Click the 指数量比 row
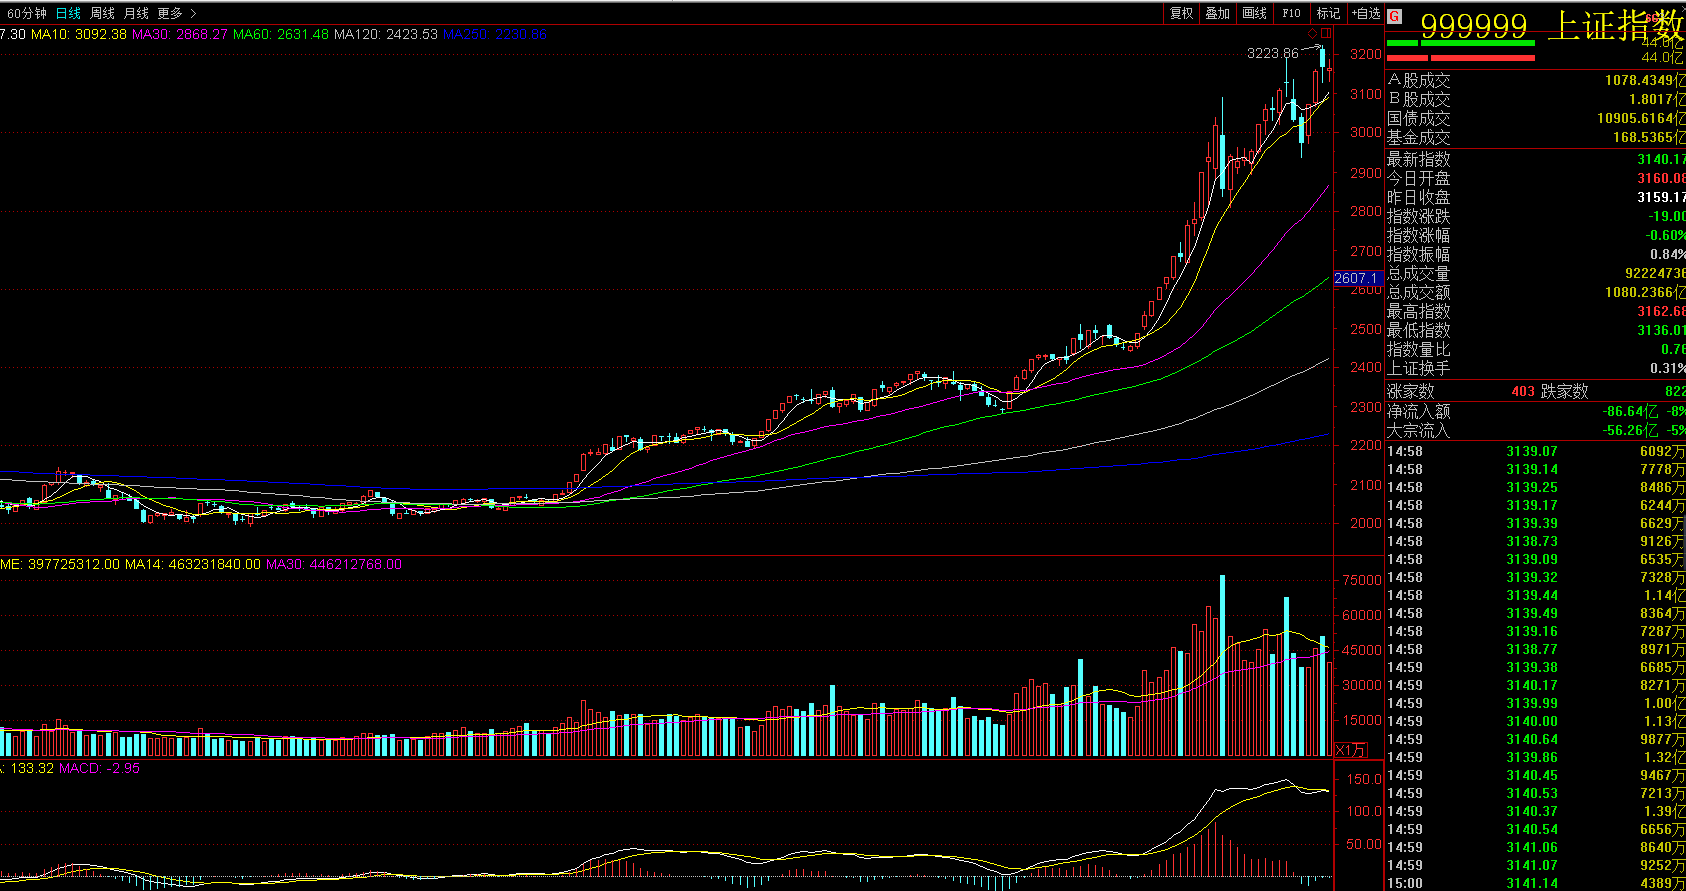The height and width of the screenshot is (891, 1686). click(1535, 349)
